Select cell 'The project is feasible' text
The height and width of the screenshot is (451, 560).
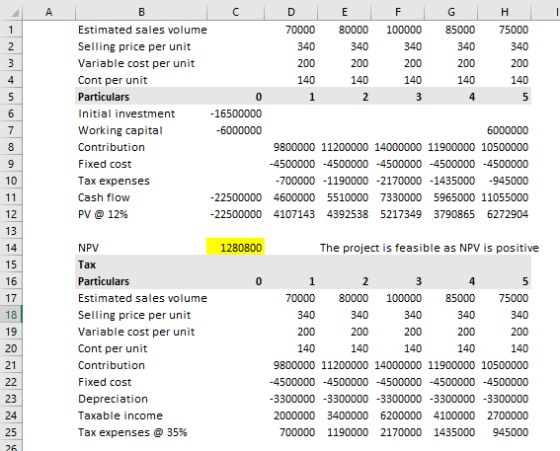[x=429, y=247]
